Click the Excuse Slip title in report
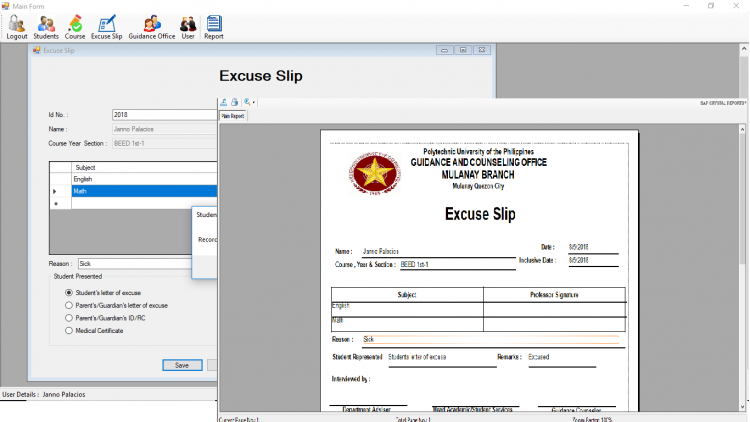This screenshot has width=750, height=422. 480,214
